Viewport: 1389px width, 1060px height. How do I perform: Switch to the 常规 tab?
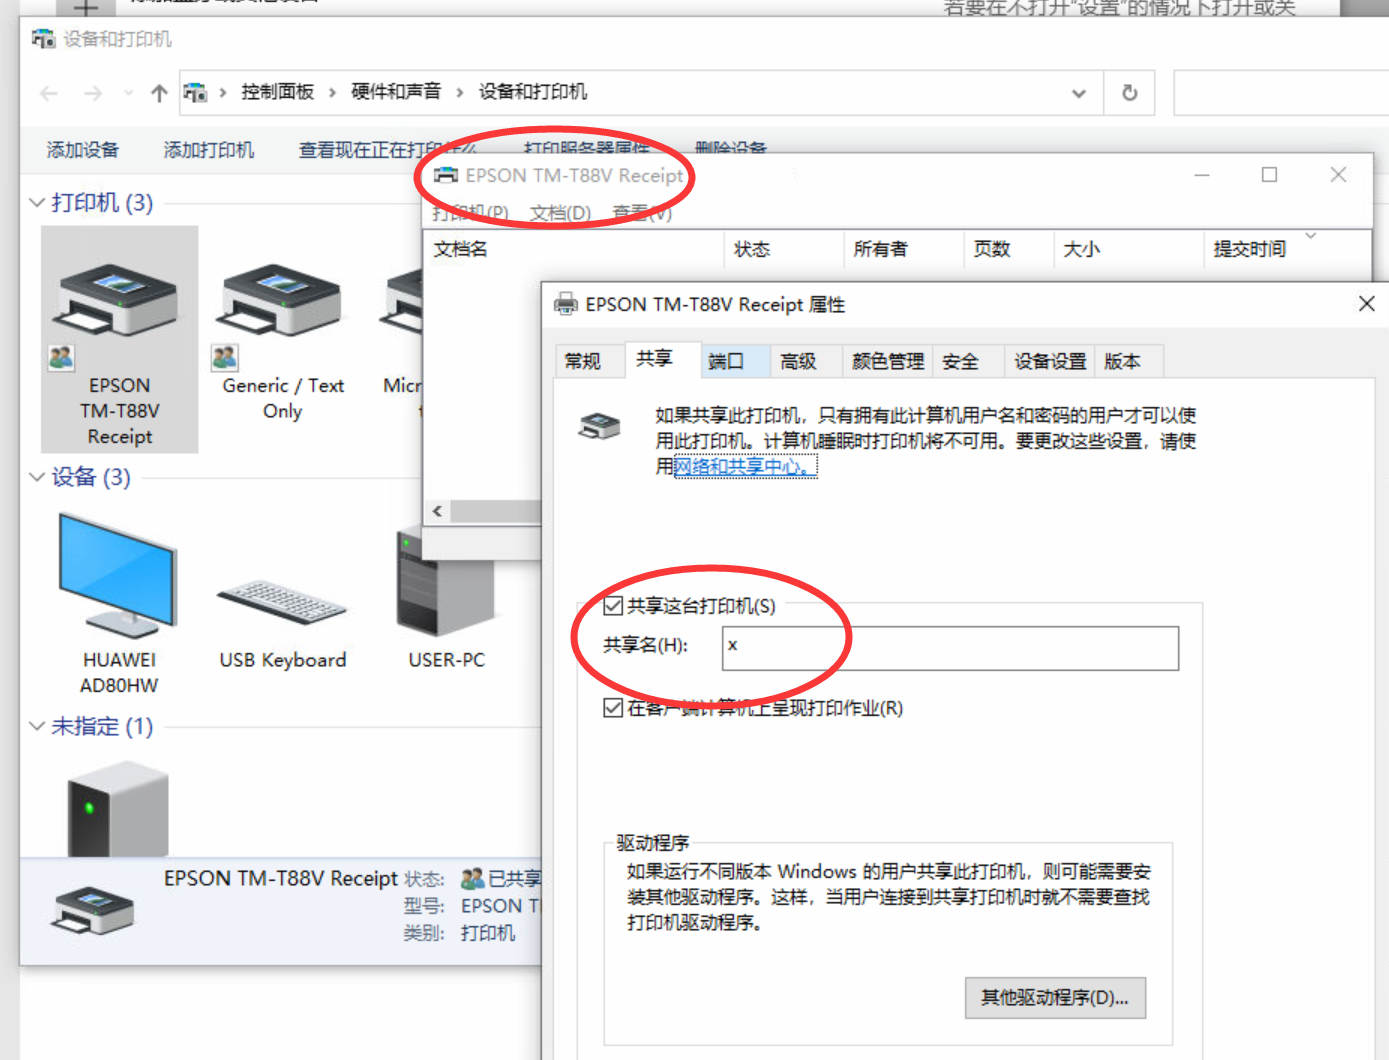[x=583, y=361]
